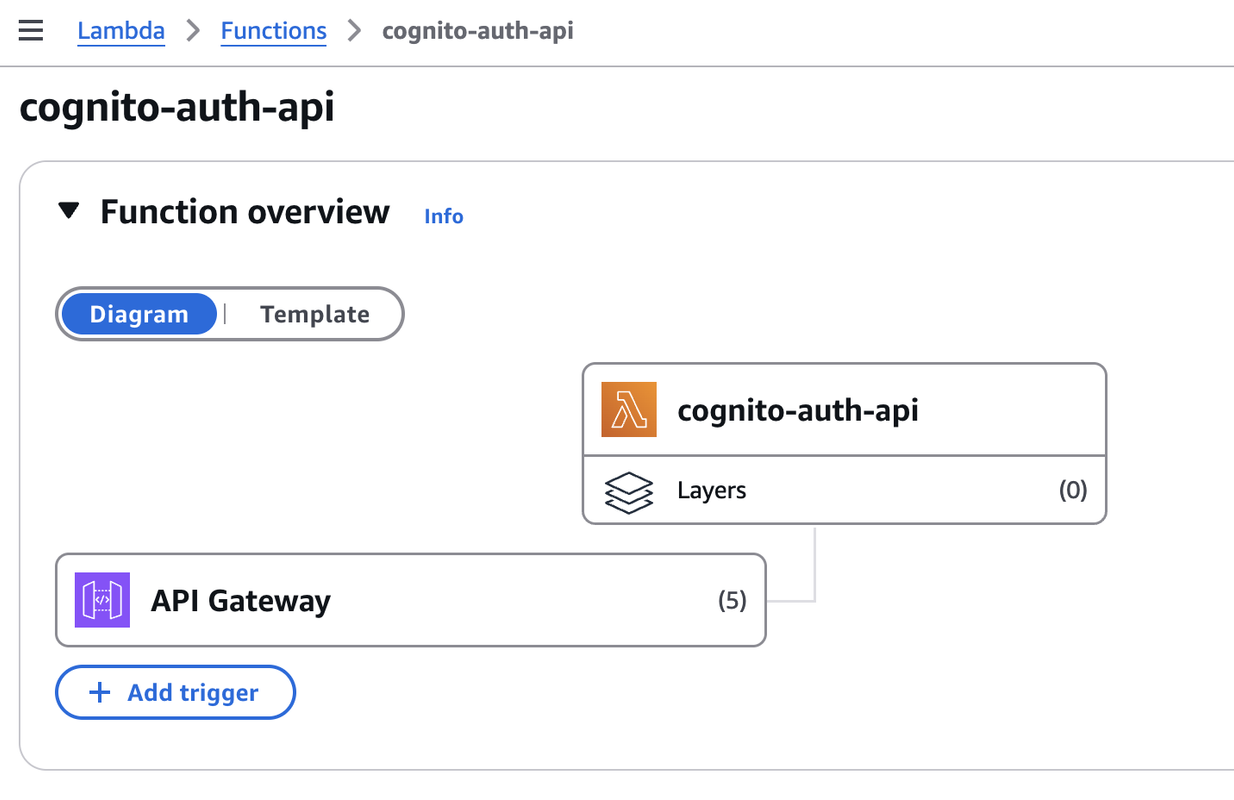Toggle the Diagram/Template view switcher
The image size is (1234, 800).
tap(229, 314)
